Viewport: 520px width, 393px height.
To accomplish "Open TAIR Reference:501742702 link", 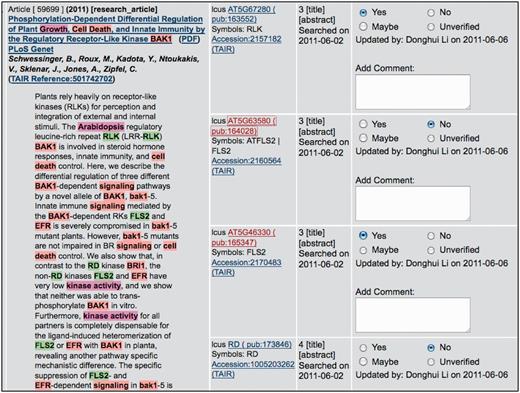I will 62,79.
